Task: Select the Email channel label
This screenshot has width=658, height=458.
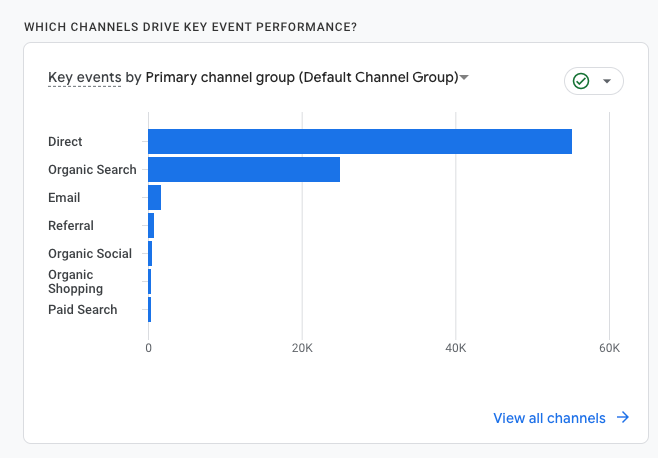Action: click(64, 198)
